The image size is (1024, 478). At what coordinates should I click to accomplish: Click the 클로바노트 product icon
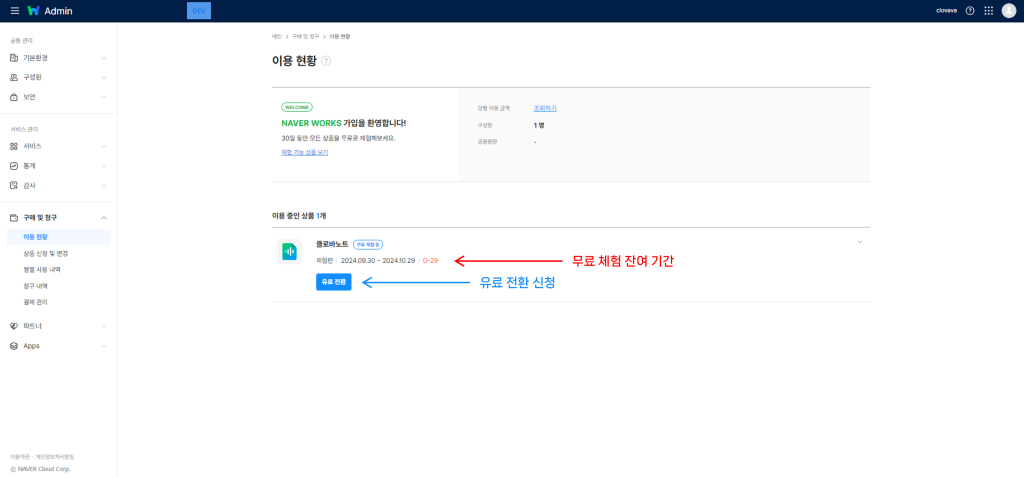[x=289, y=251]
